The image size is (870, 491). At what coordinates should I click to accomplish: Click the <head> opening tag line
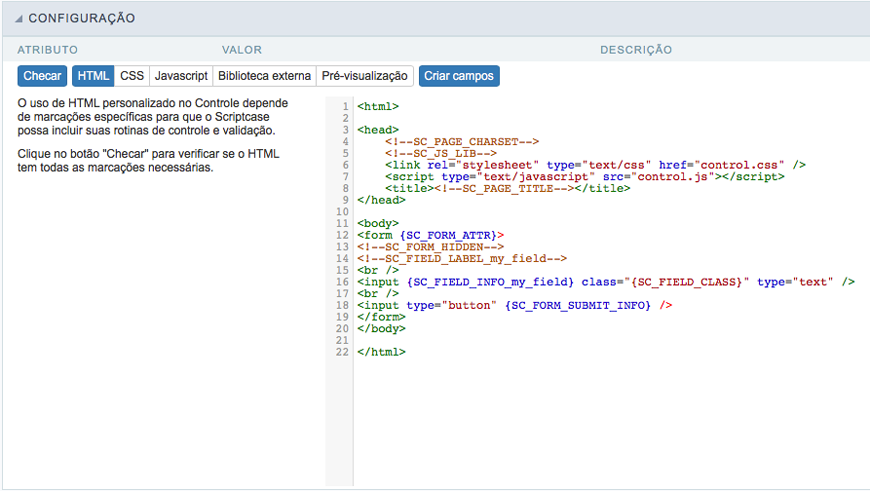click(378, 130)
